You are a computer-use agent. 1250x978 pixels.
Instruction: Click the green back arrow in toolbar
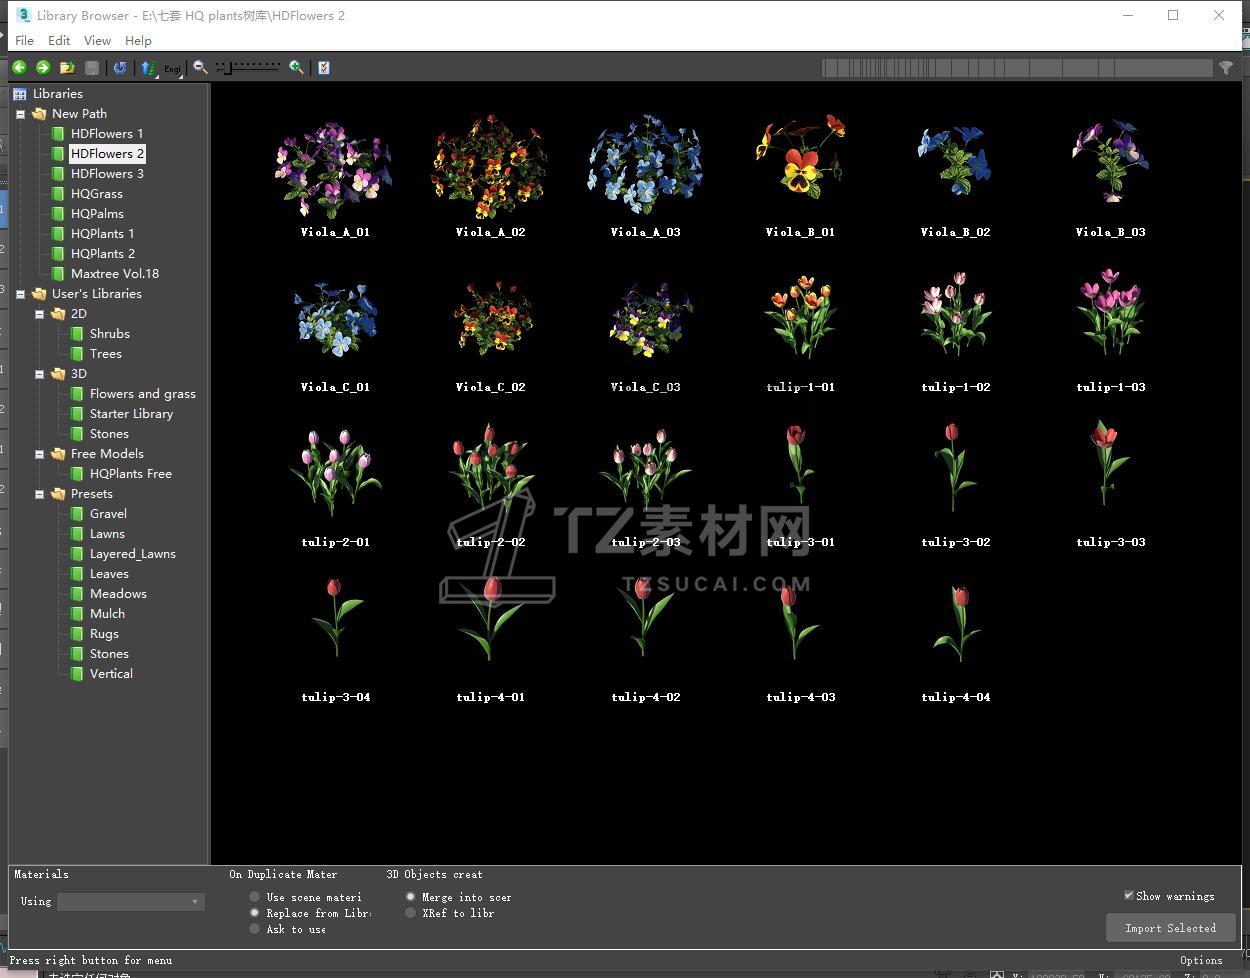19,67
